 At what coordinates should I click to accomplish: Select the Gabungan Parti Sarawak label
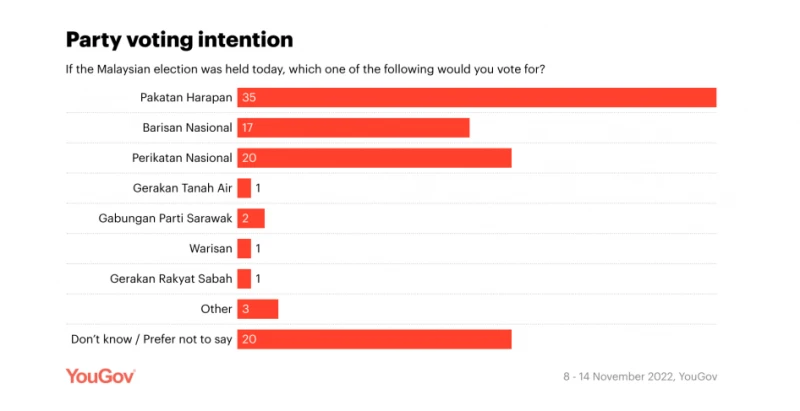click(x=165, y=218)
